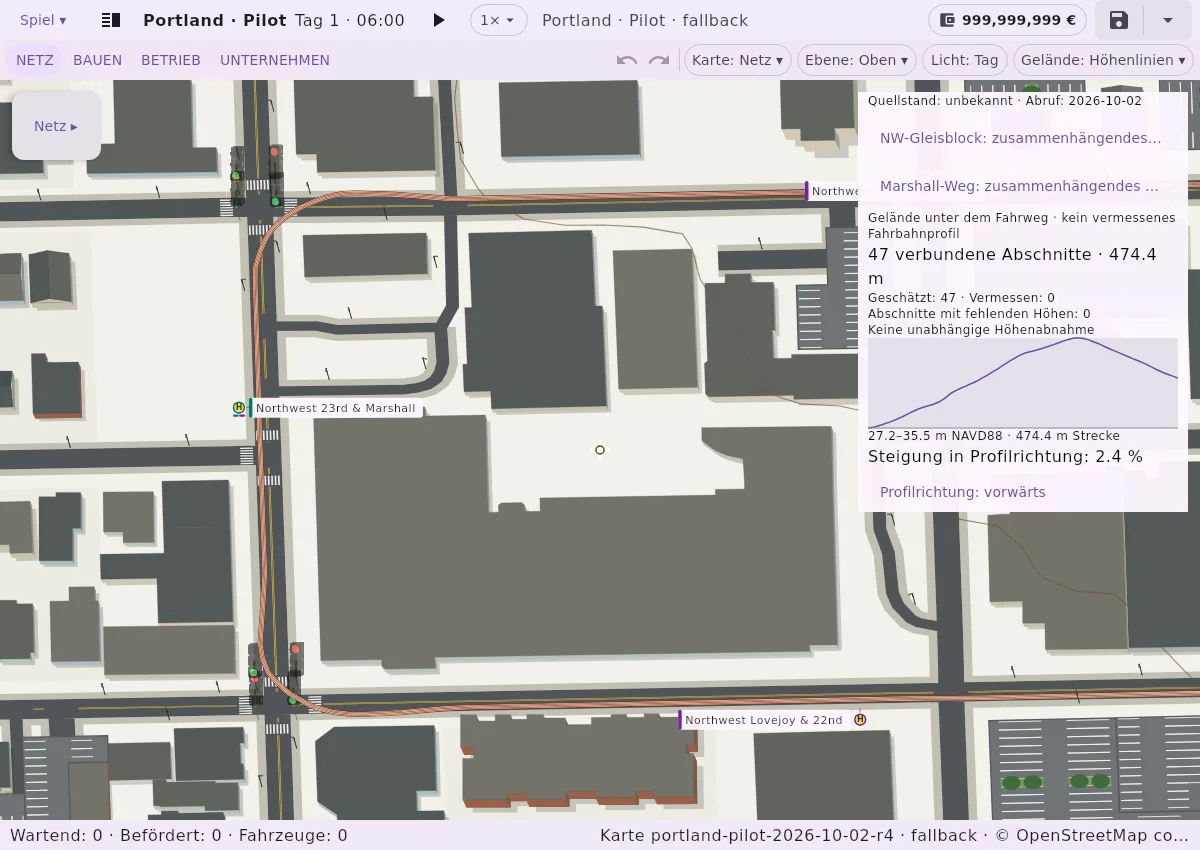Image resolution: width=1200 pixels, height=850 pixels.
Task: Click the play simulation button
Action: coord(438,20)
